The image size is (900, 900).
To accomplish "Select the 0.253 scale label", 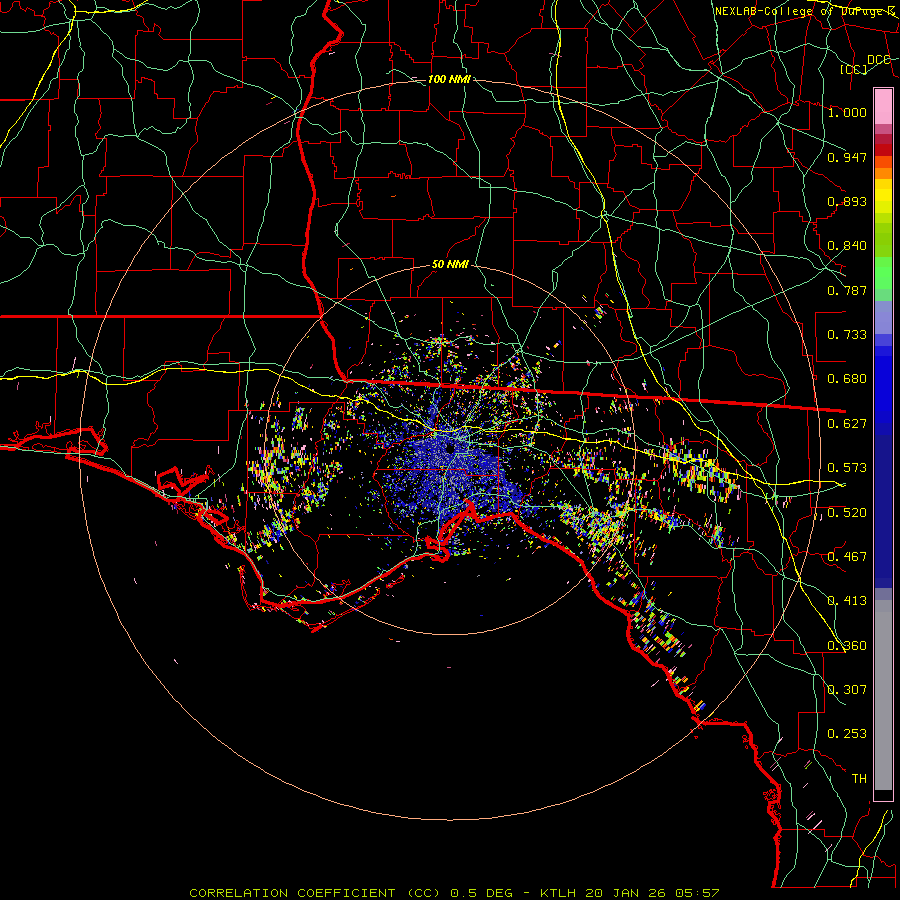I will tap(847, 734).
